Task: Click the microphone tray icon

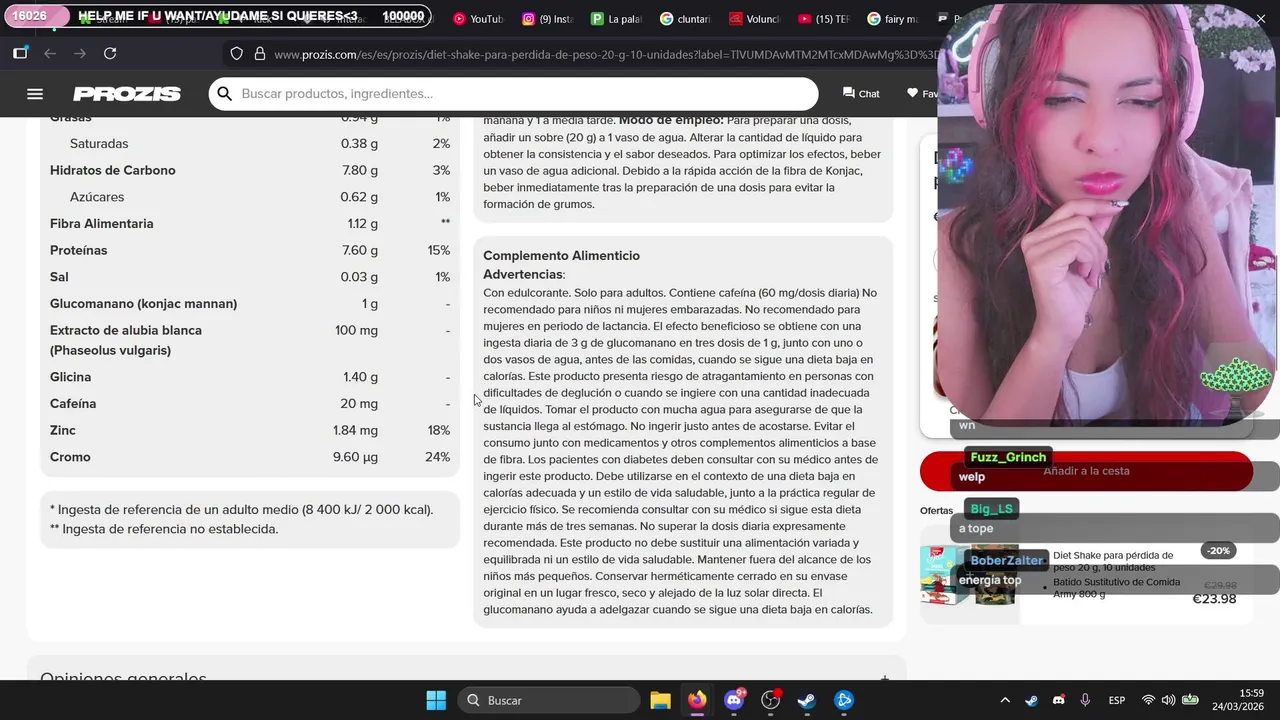Action: pos(1085,700)
